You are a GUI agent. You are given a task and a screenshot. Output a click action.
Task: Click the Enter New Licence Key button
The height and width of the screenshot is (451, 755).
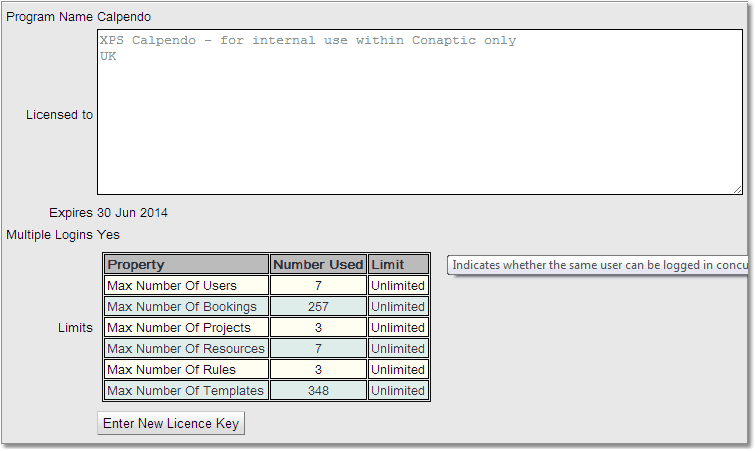coord(171,423)
